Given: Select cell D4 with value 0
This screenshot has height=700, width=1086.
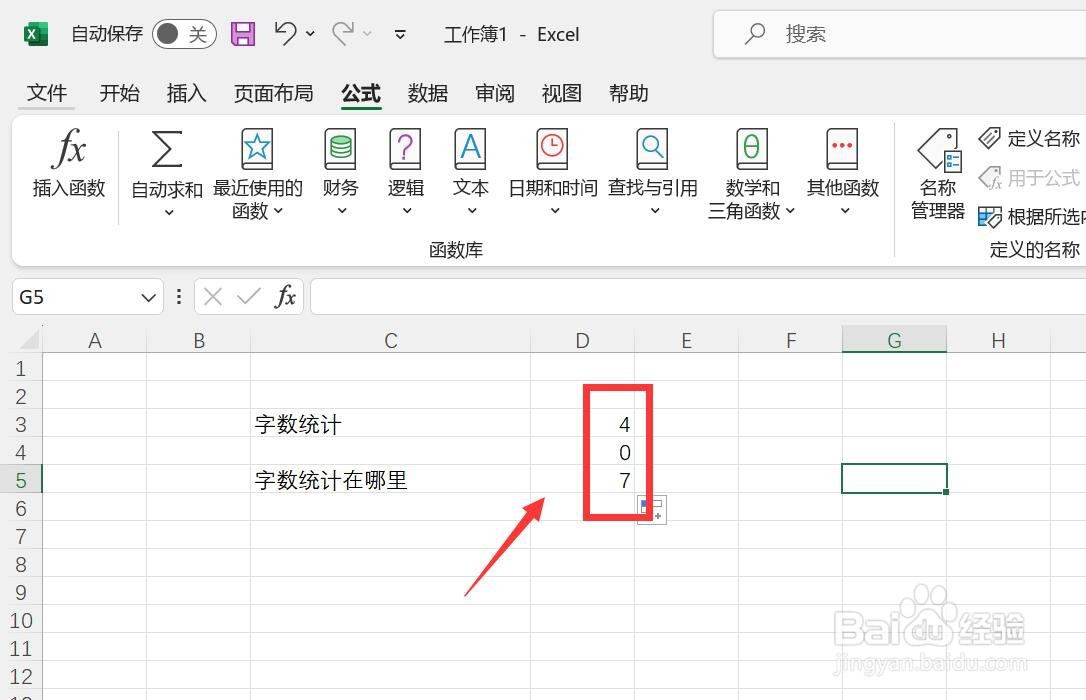Looking at the screenshot, I should (x=582, y=452).
